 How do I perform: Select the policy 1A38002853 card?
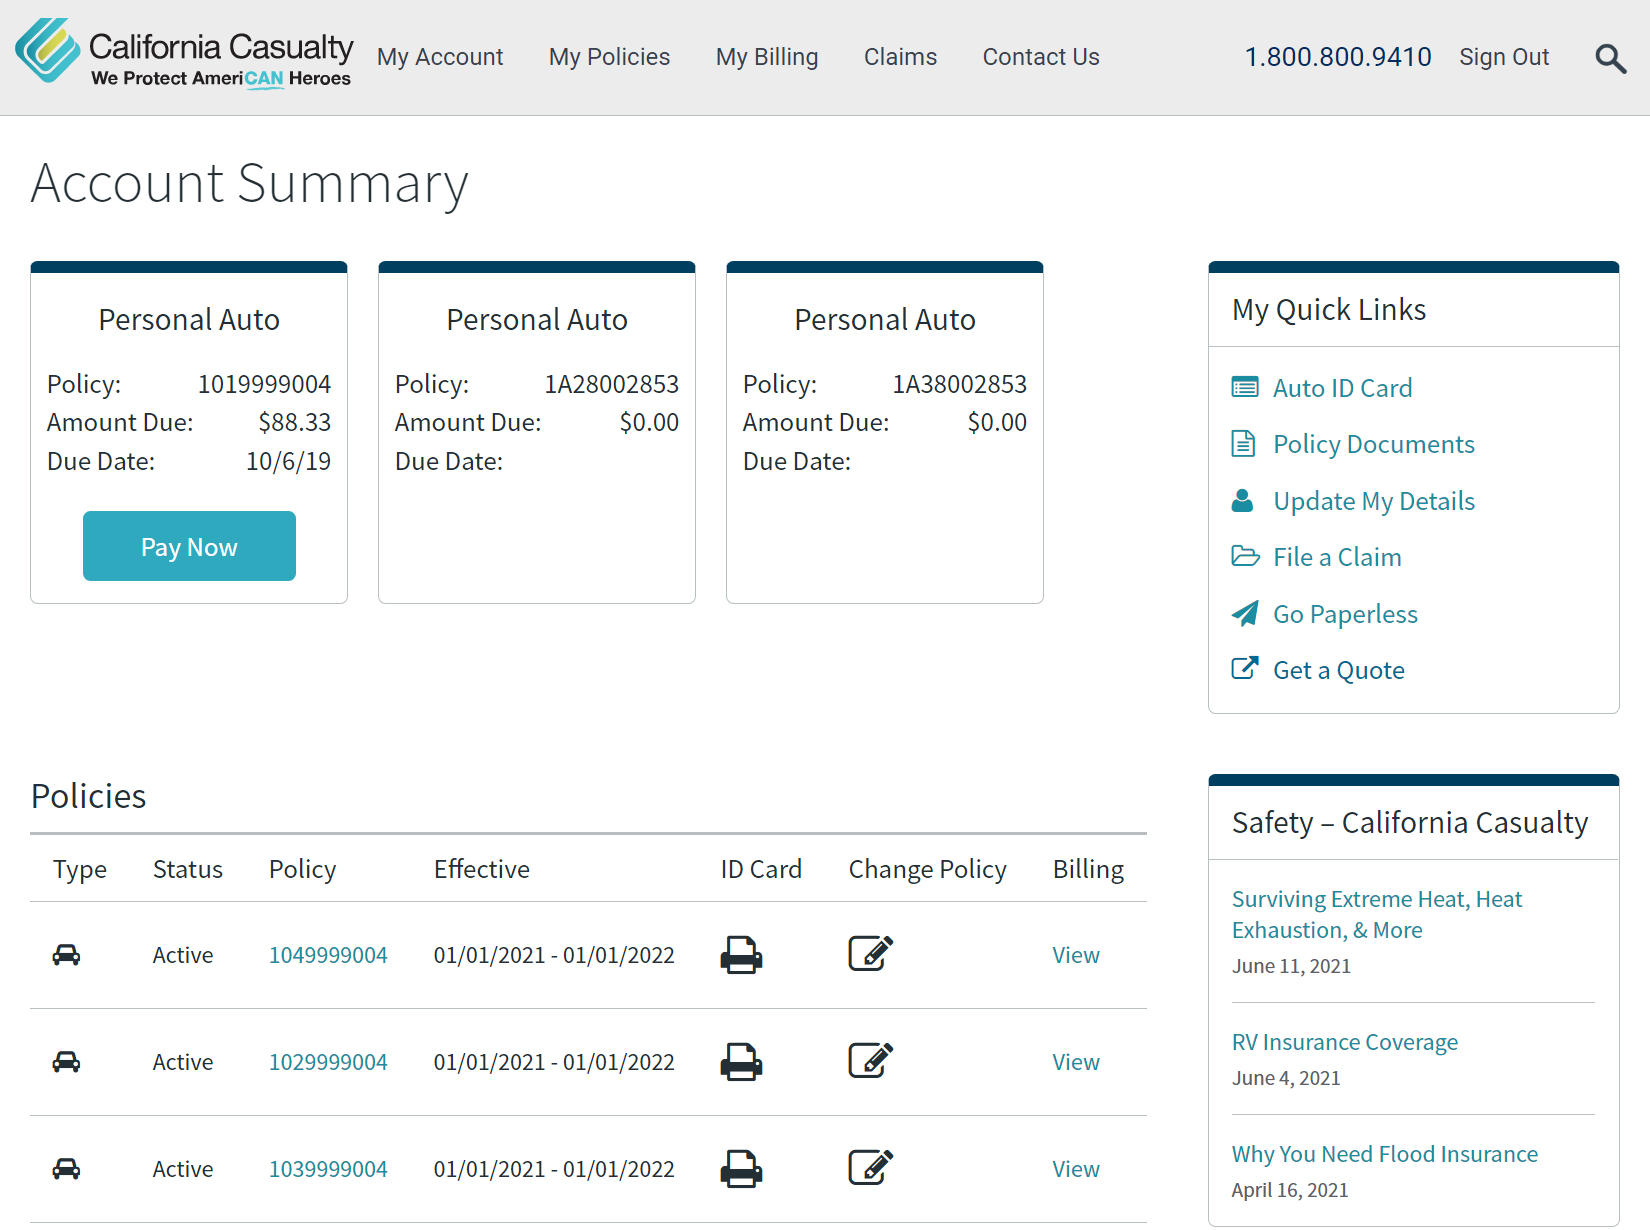click(885, 432)
